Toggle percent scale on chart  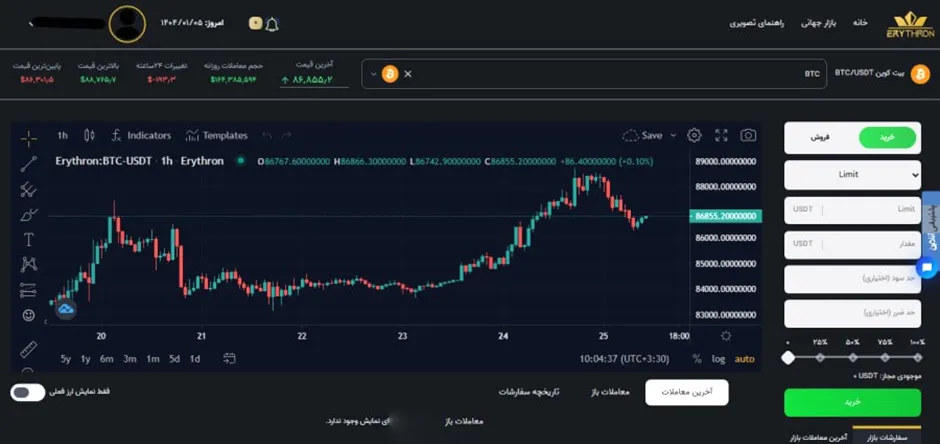pos(697,359)
